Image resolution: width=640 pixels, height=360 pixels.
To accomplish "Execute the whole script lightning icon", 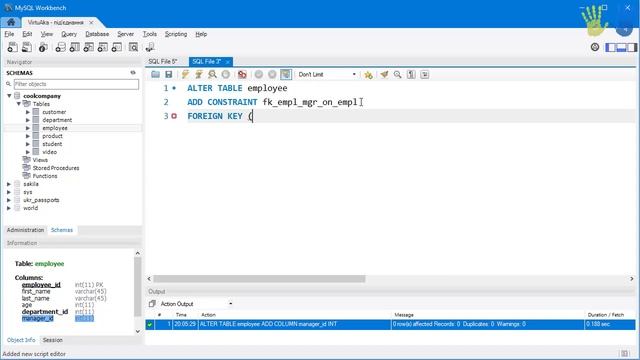I will [x=185, y=74].
